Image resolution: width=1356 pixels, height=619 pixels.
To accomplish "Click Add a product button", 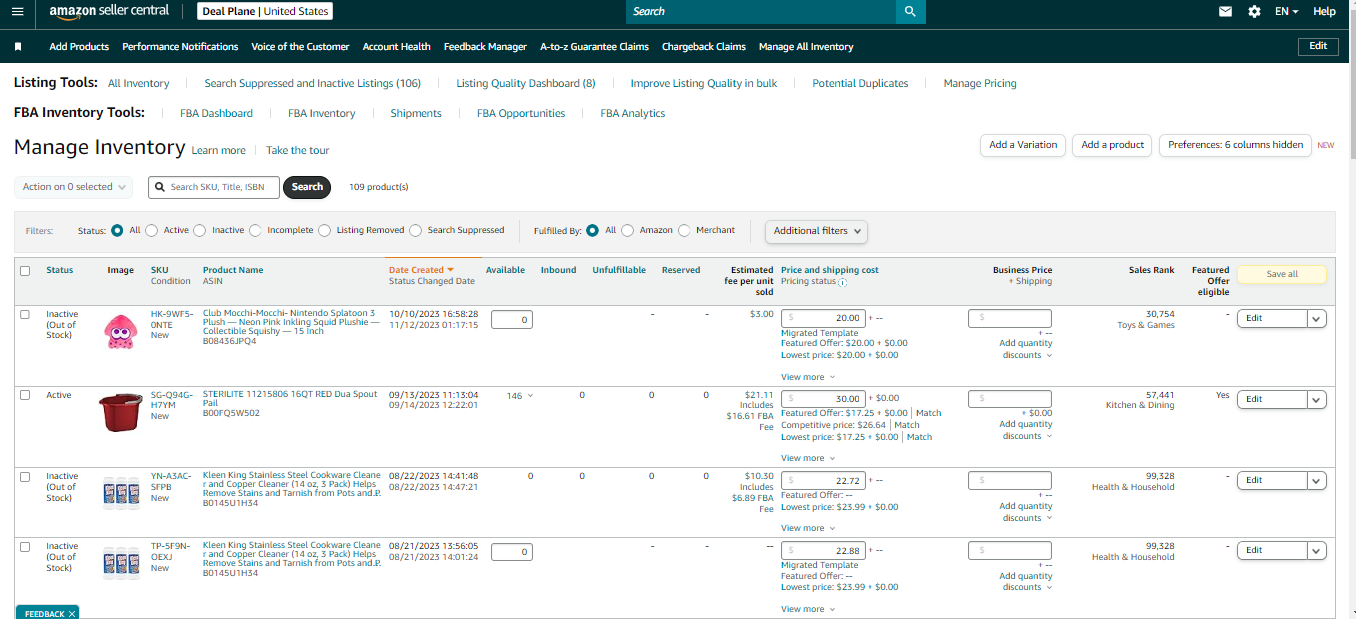I will click(x=1112, y=145).
